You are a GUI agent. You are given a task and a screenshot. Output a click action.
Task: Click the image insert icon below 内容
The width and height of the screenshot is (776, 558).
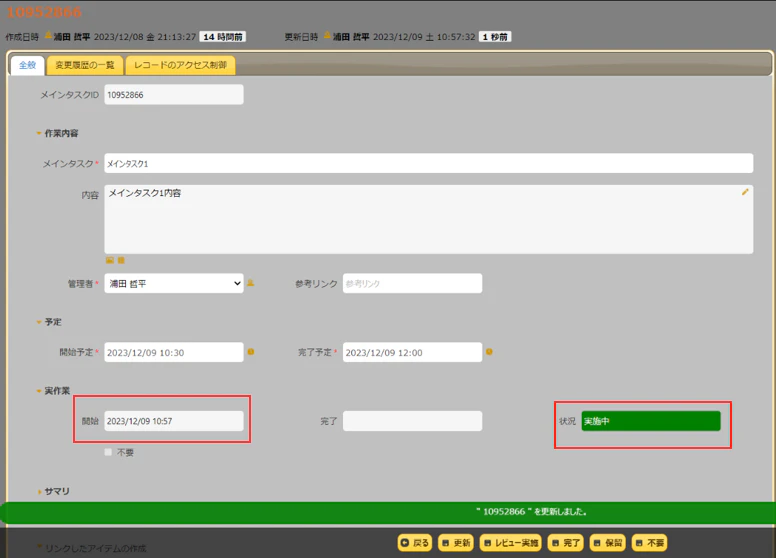coord(110,260)
